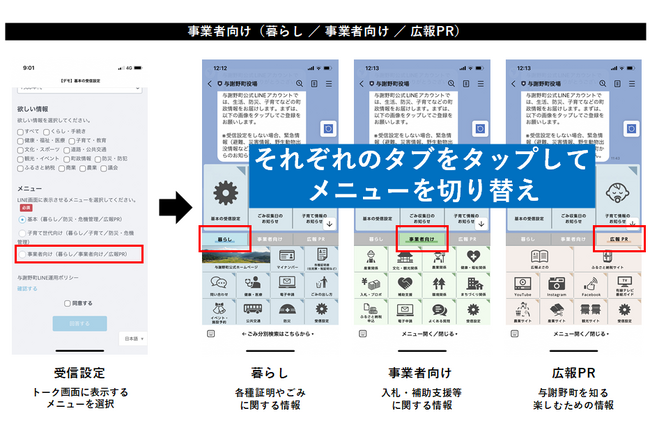
Task: Tap ごみ分別検索はこちらから bar on 暮らし screen
Action: (x=278, y=334)
